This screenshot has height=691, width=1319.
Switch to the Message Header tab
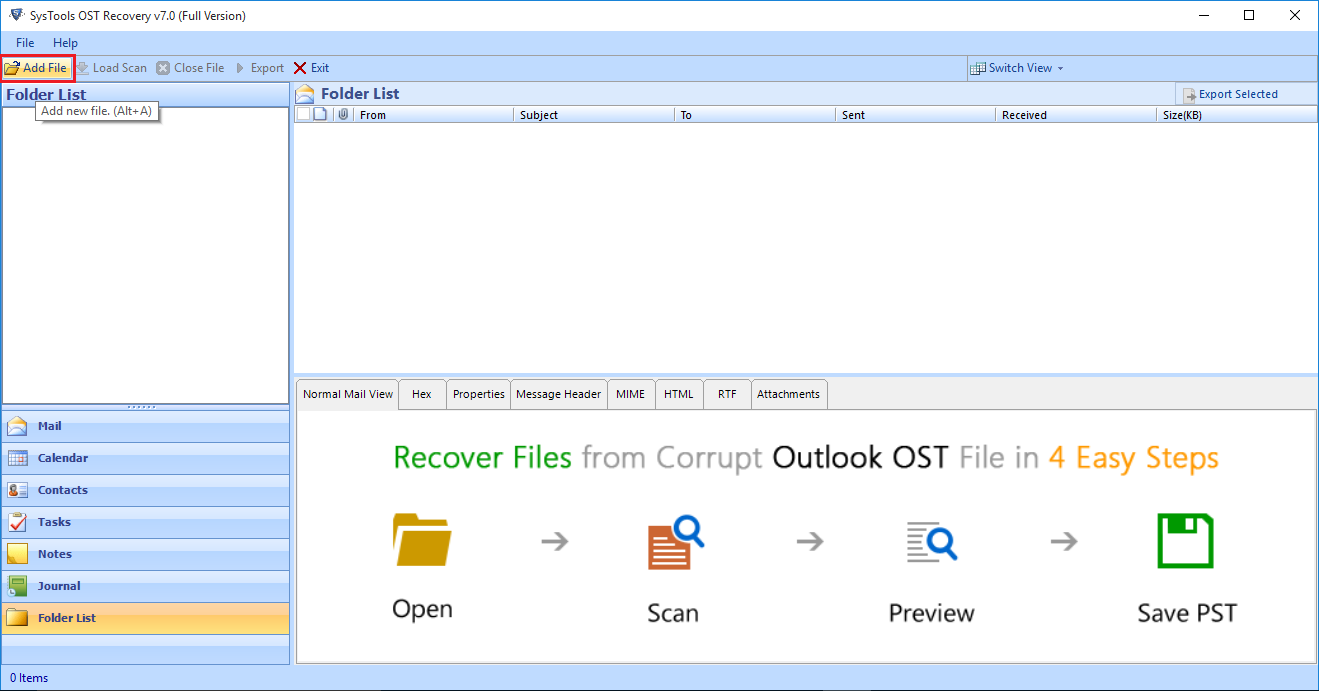click(x=558, y=394)
